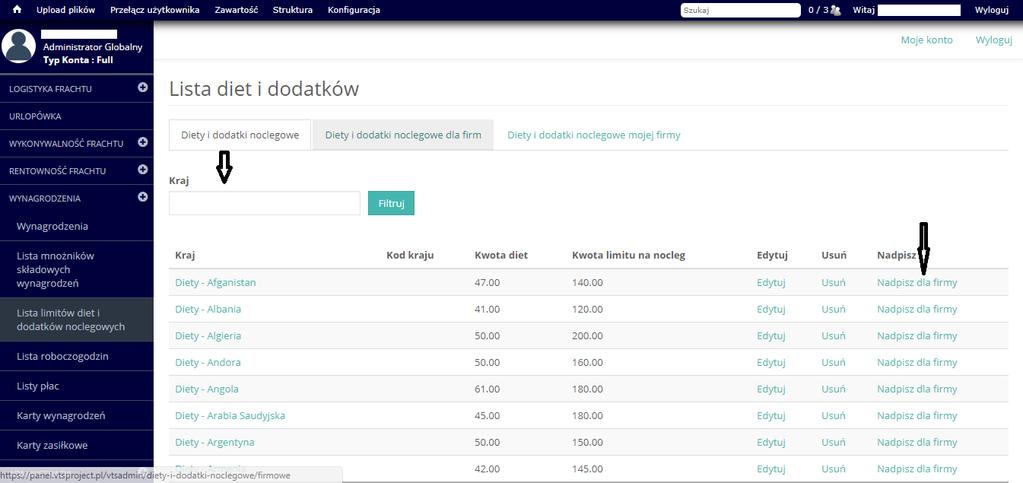The image size is (1023, 483).
Task: Click the Filtruj button
Action: click(391, 203)
